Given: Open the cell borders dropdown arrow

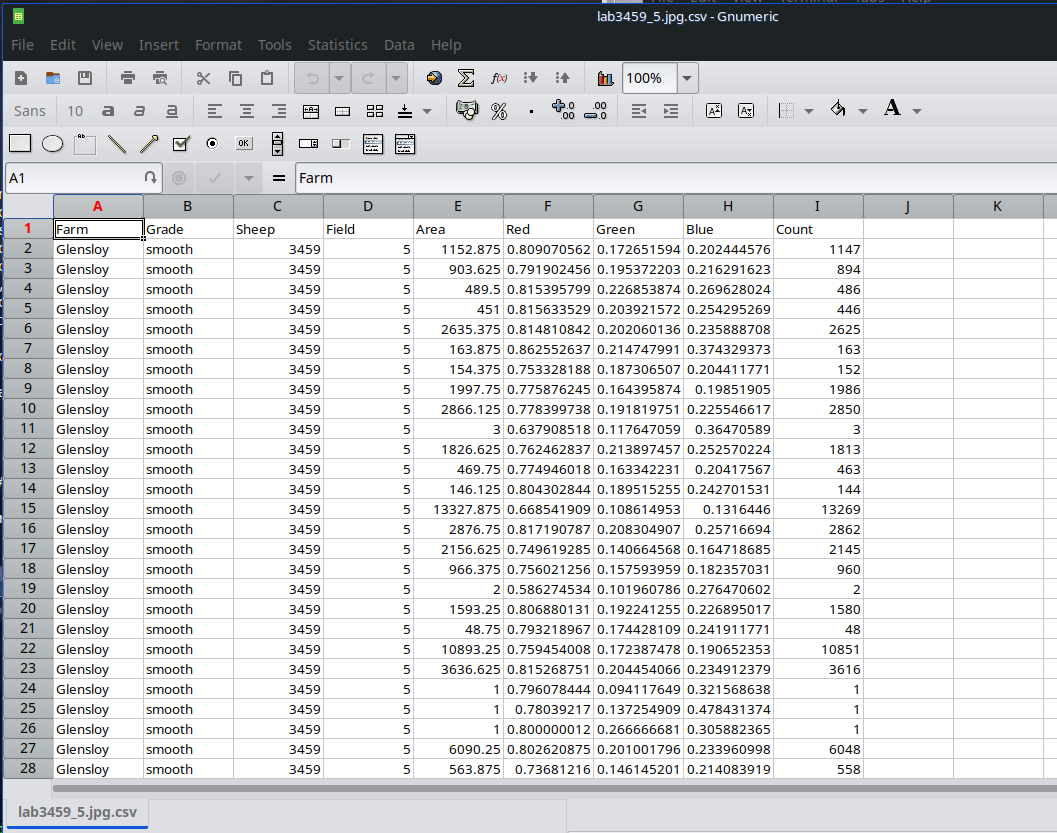Looking at the screenshot, I should [809, 111].
